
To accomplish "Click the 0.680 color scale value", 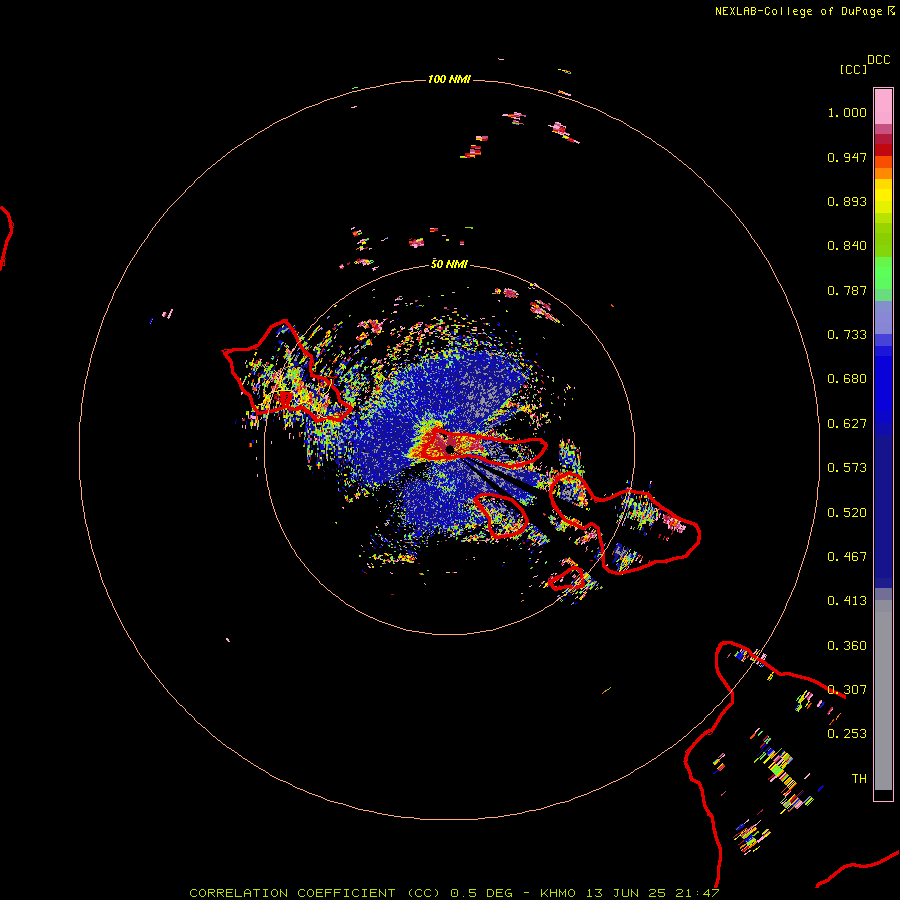I will pos(847,379).
